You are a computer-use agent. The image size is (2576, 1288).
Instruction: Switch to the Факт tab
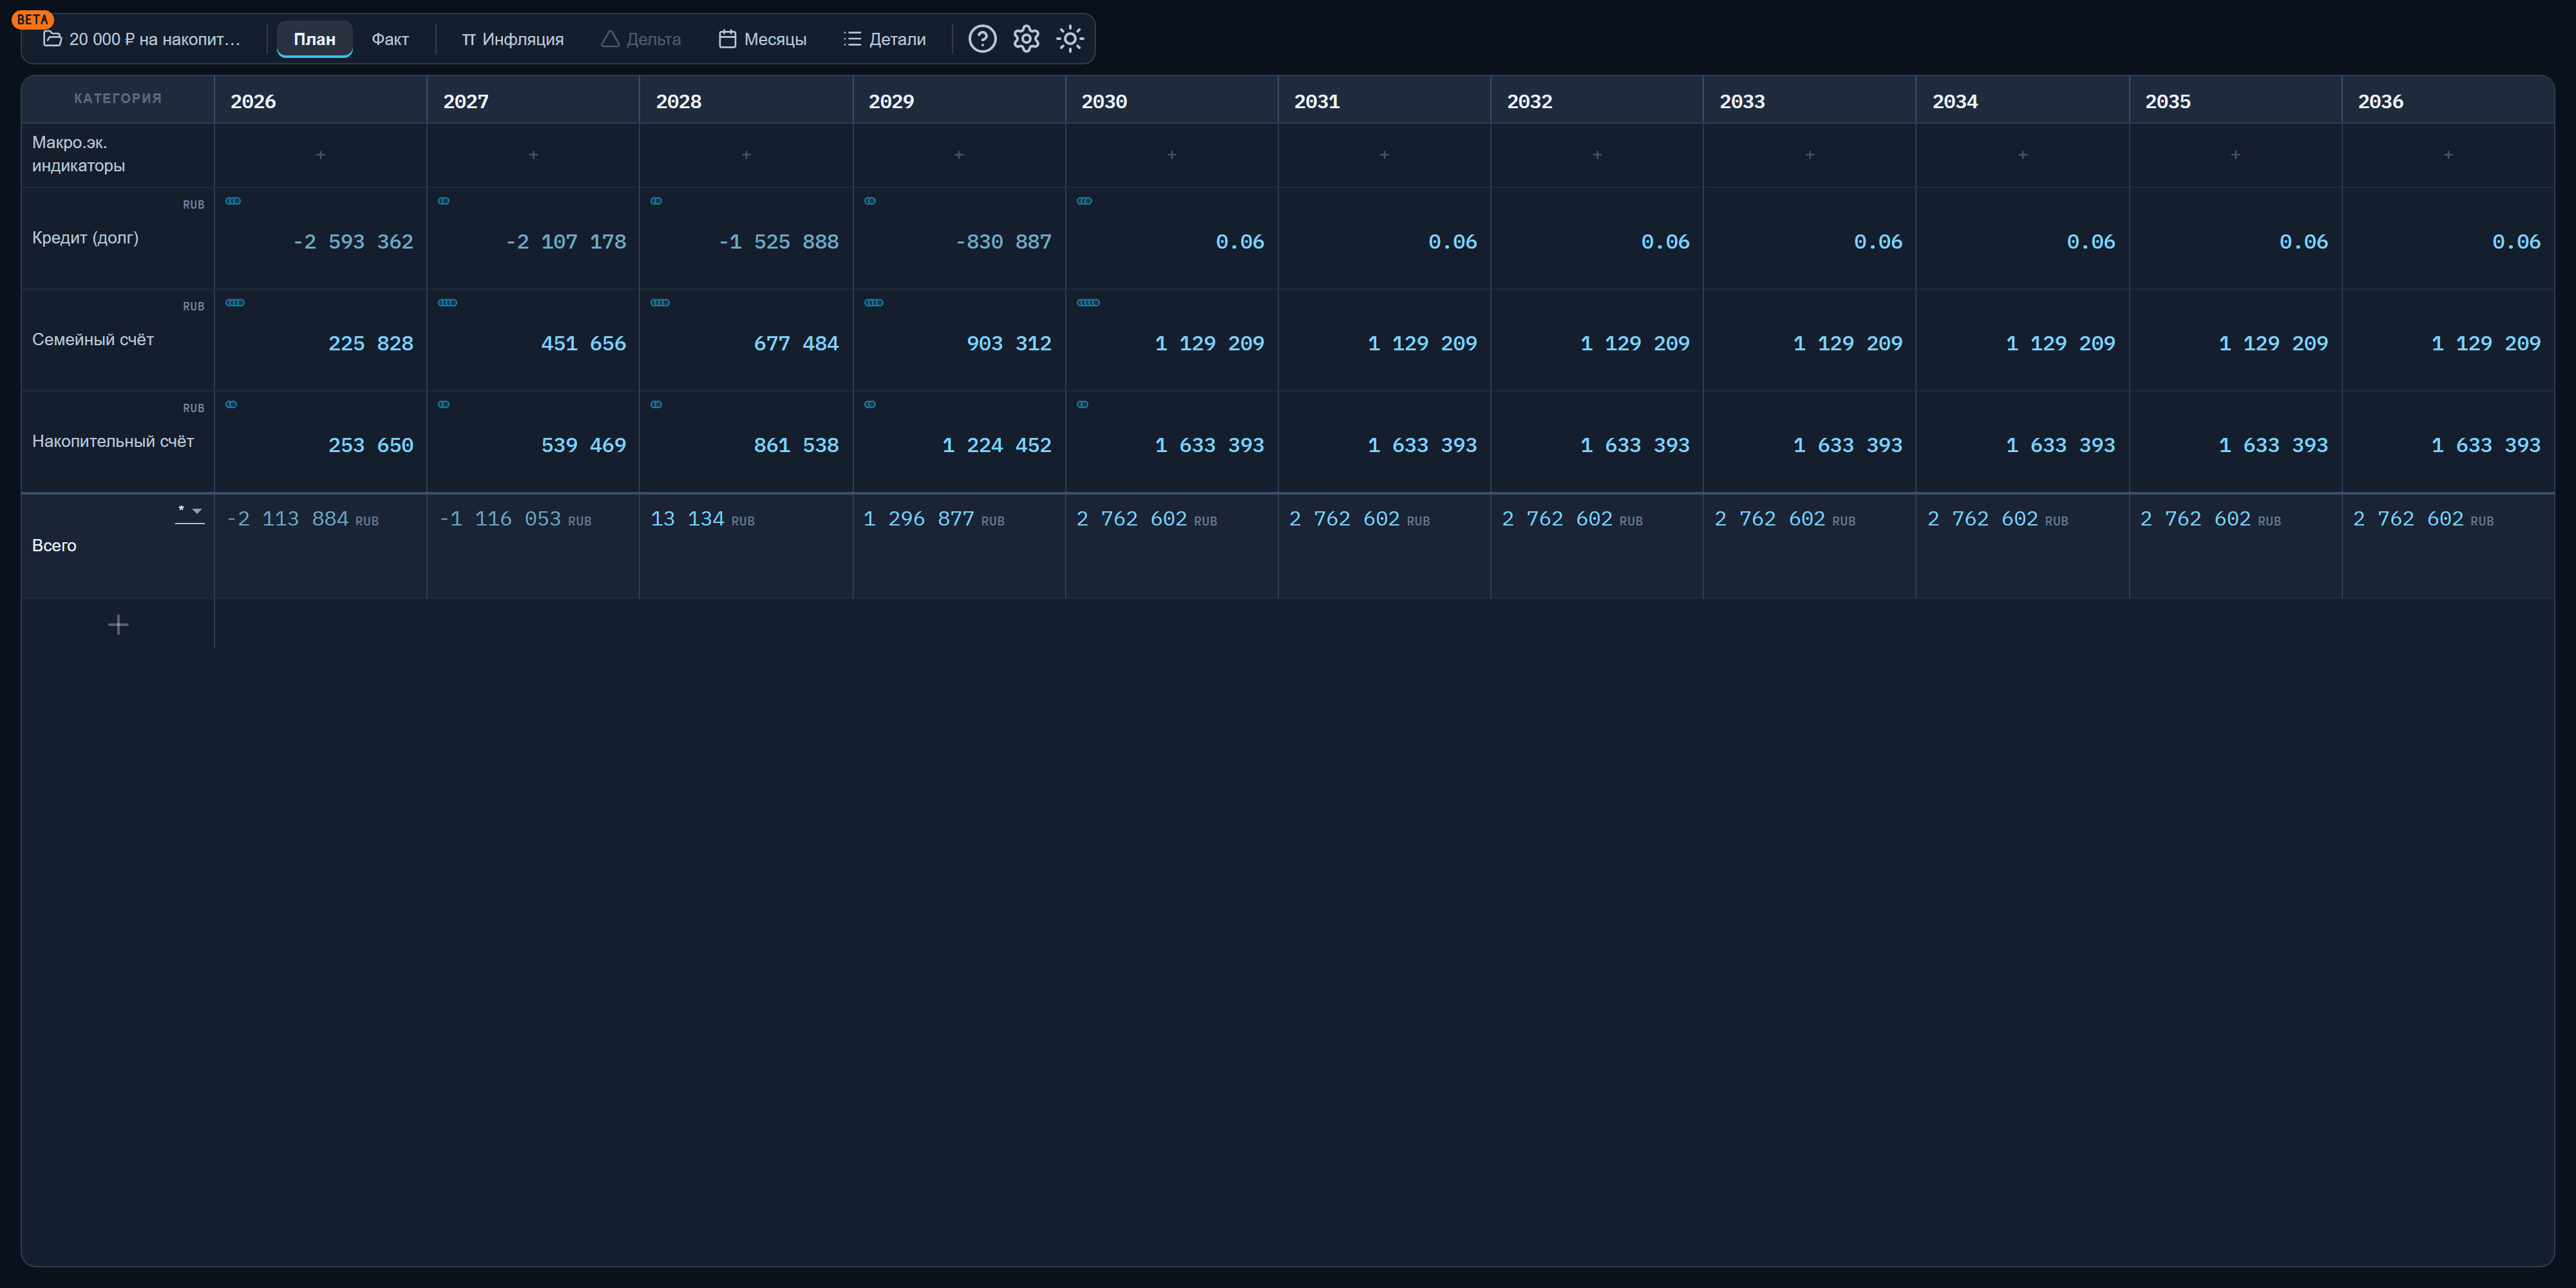tap(390, 39)
